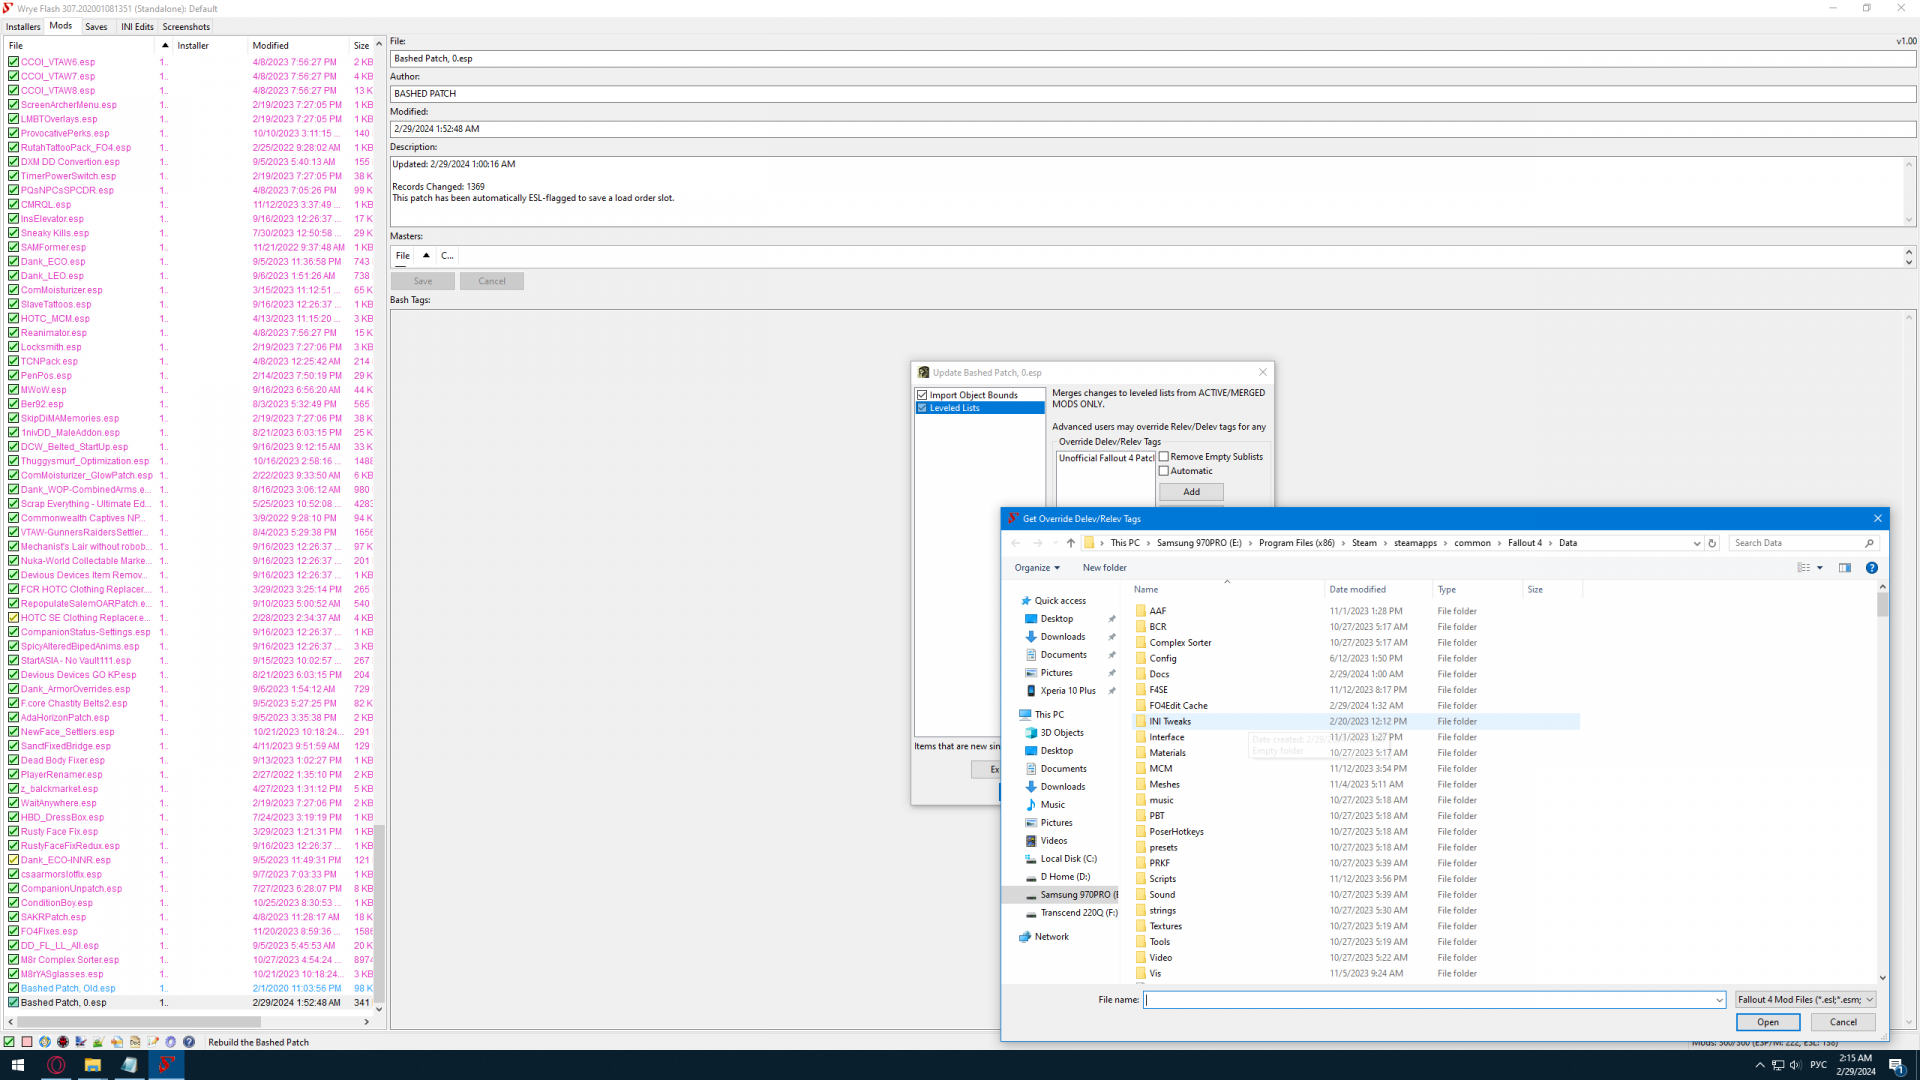
Task: Open the settings gear icon in status bar
Action: point(171,1042)
